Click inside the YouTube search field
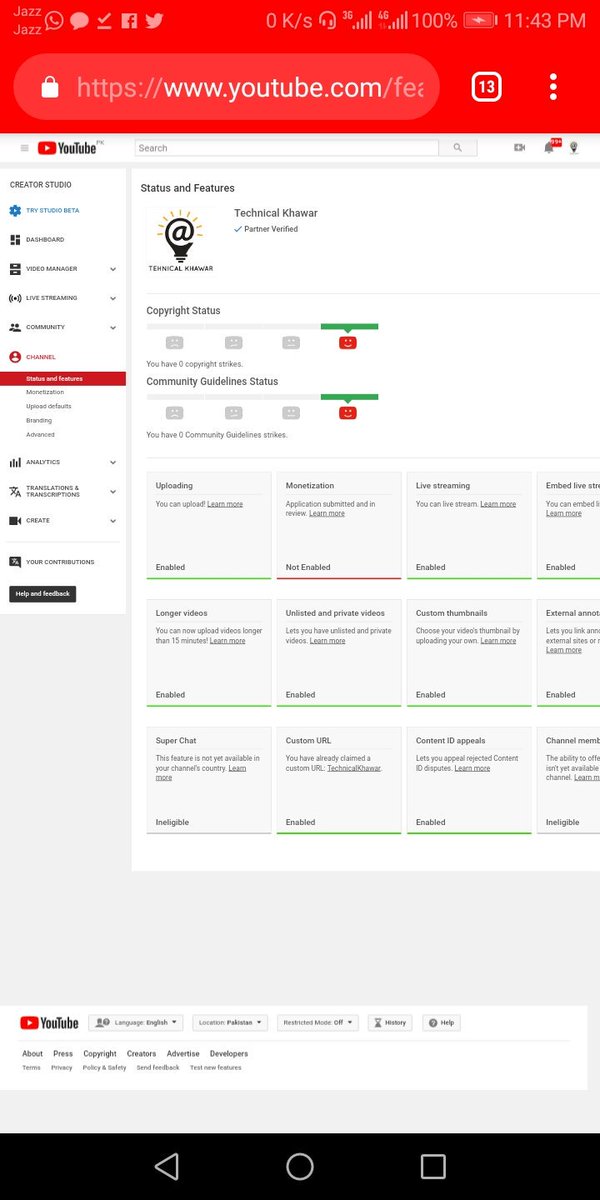This screenshot has height=1200, width=600. click(287, 148)
